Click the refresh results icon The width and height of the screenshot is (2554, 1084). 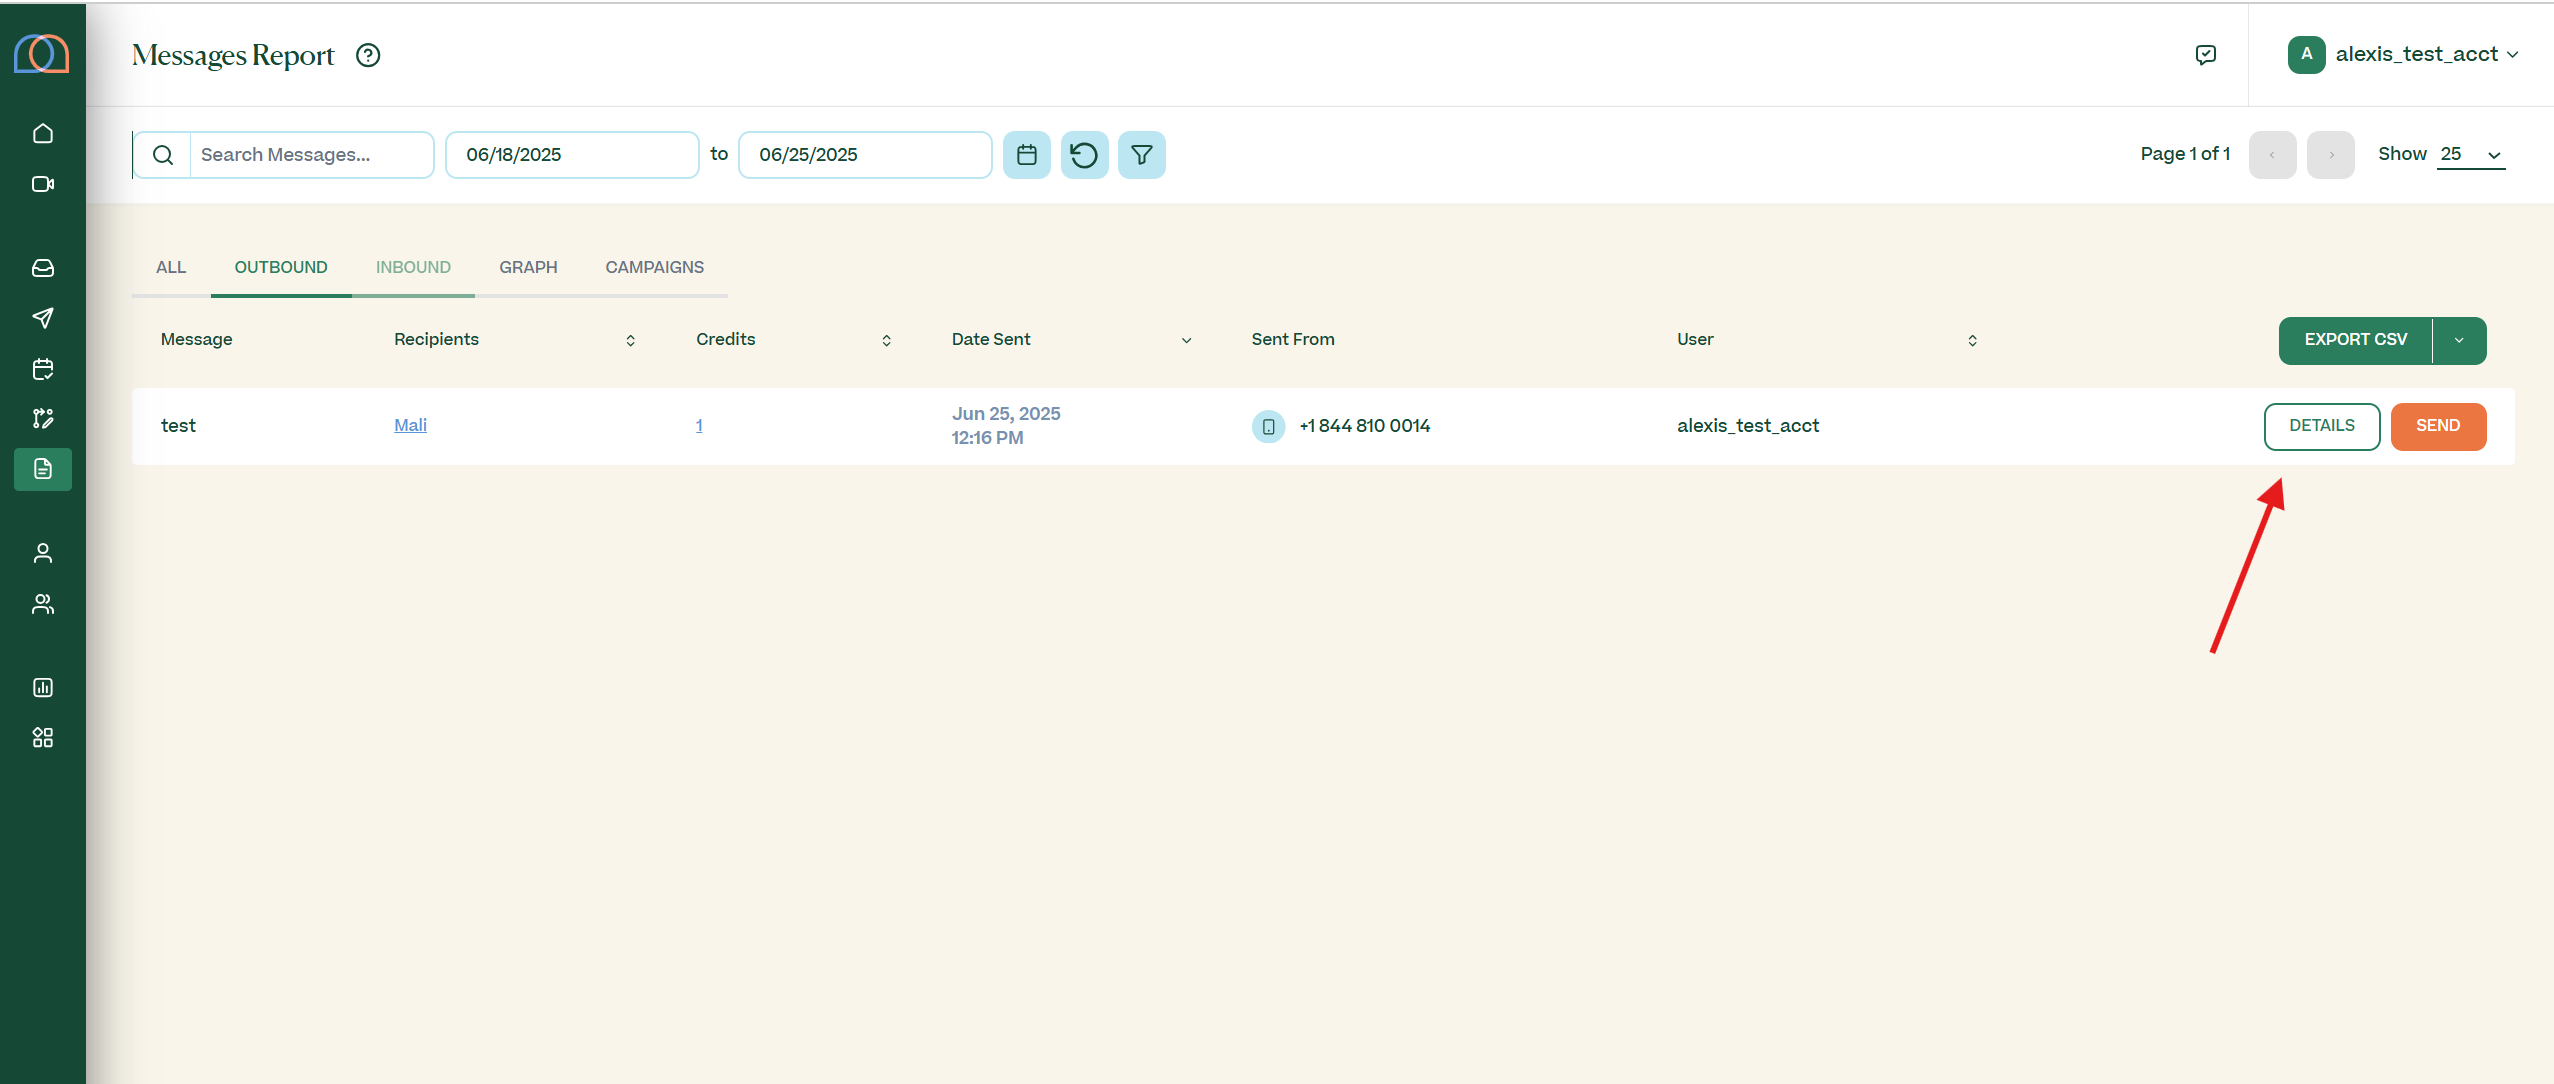(1084, 155)
